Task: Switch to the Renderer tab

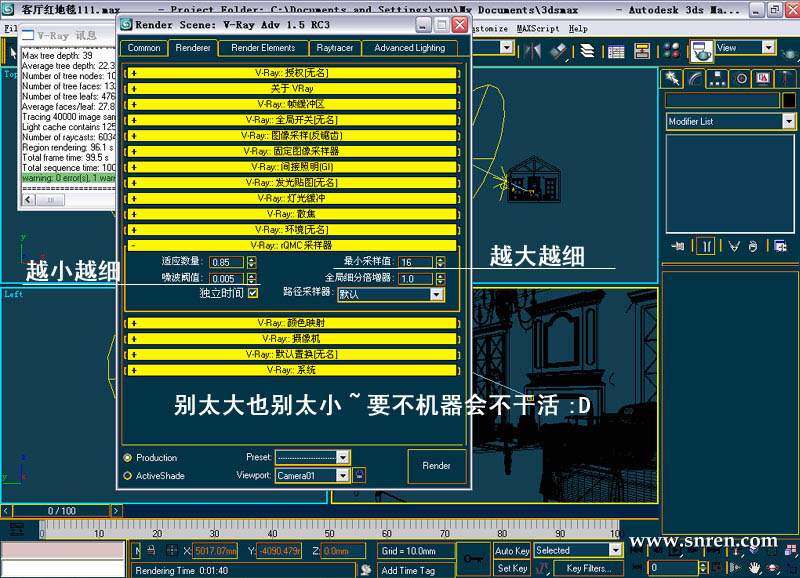Action: coord(193,48)
